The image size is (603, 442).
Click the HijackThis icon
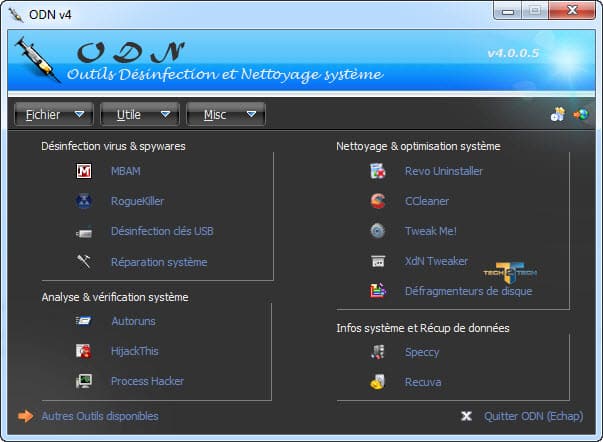[x=84, y=351]
